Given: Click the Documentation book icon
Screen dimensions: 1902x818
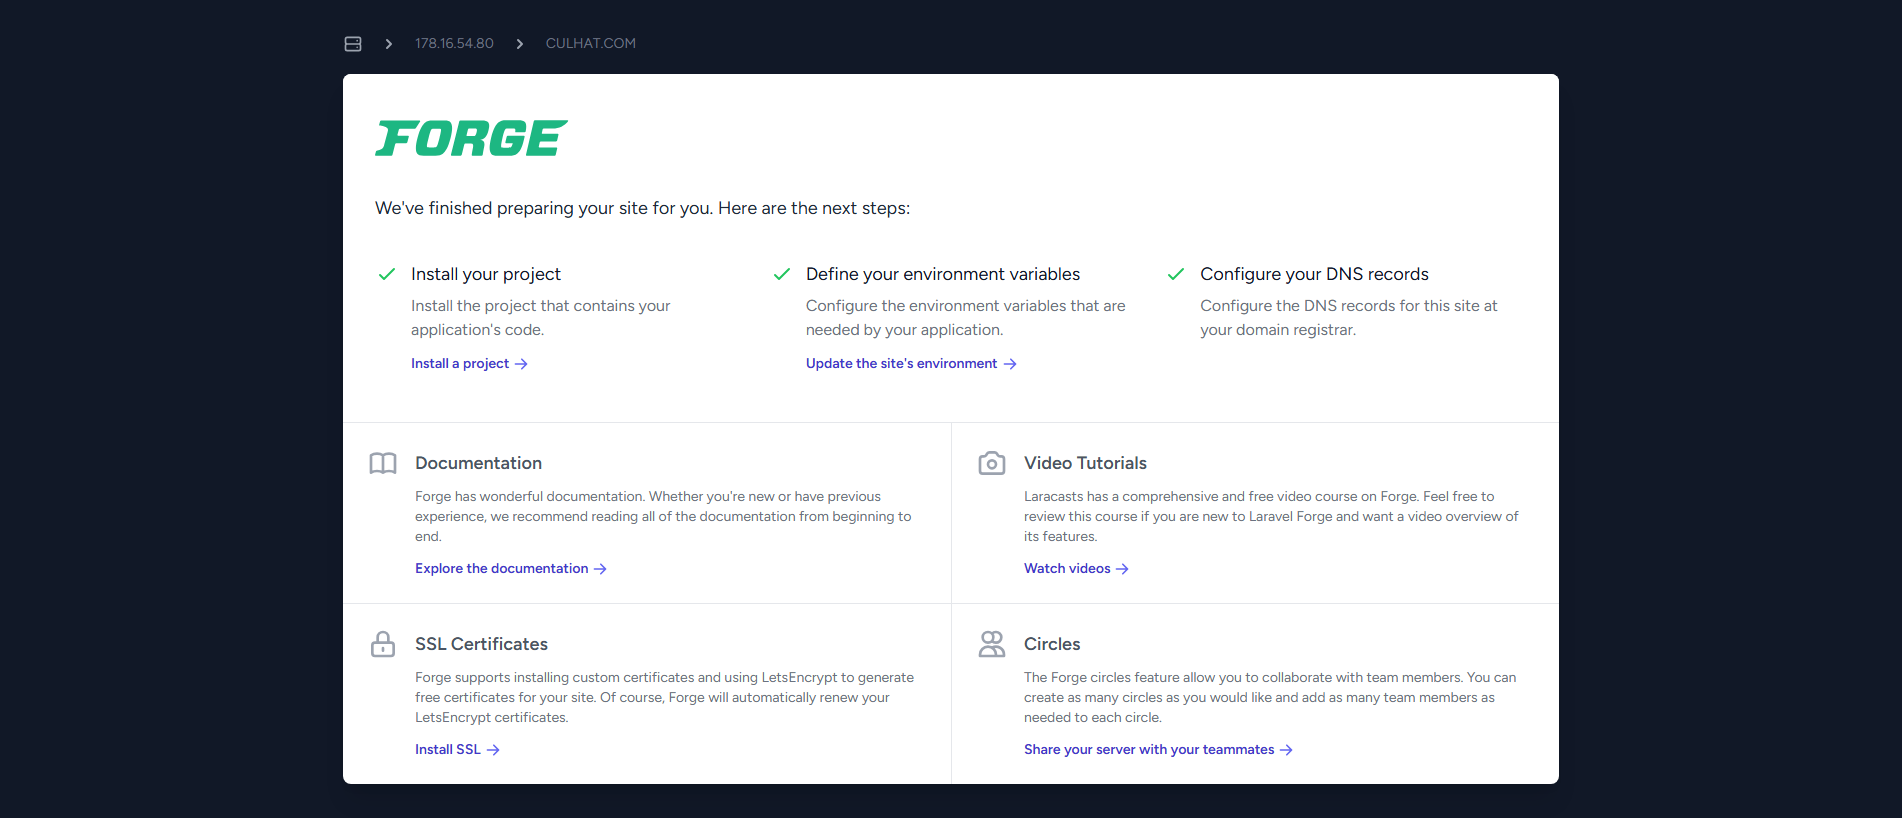Looking at the screenshot, I should 383,463.
